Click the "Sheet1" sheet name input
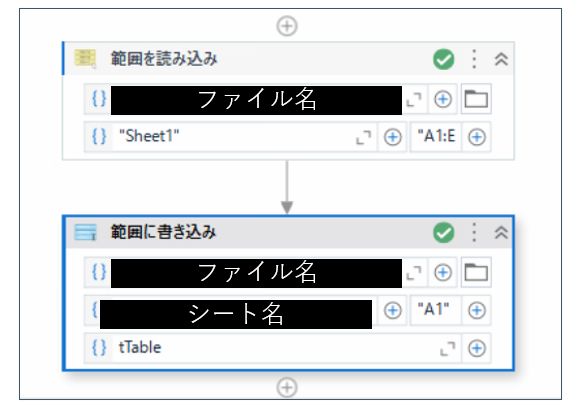Viewport: 581px width, 405px height. (x=232, y=137)
